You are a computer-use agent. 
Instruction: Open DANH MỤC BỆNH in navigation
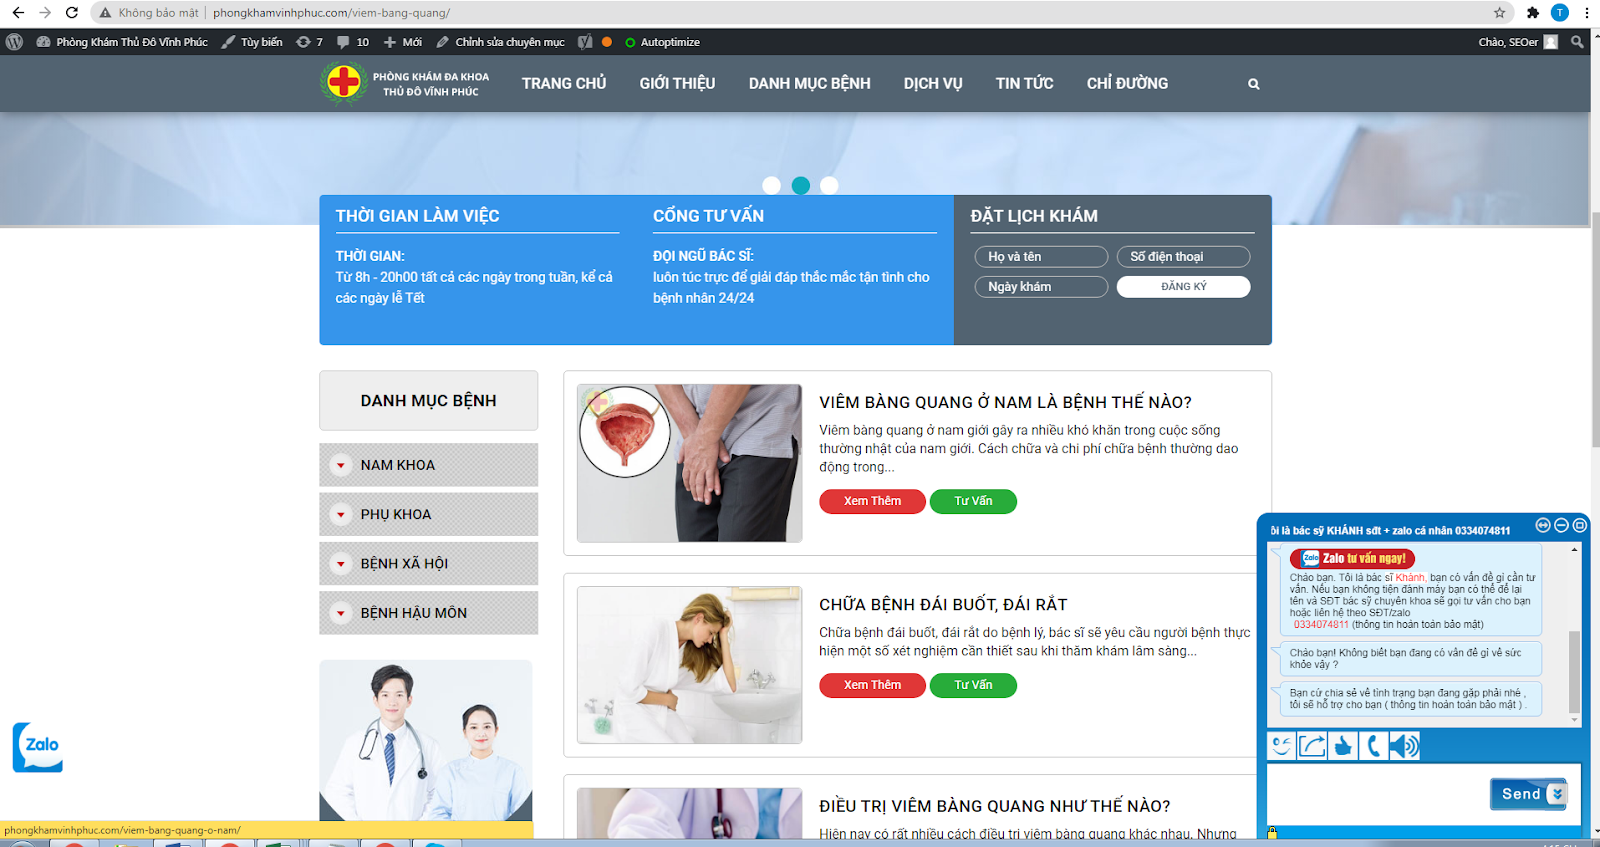(809, 84)
